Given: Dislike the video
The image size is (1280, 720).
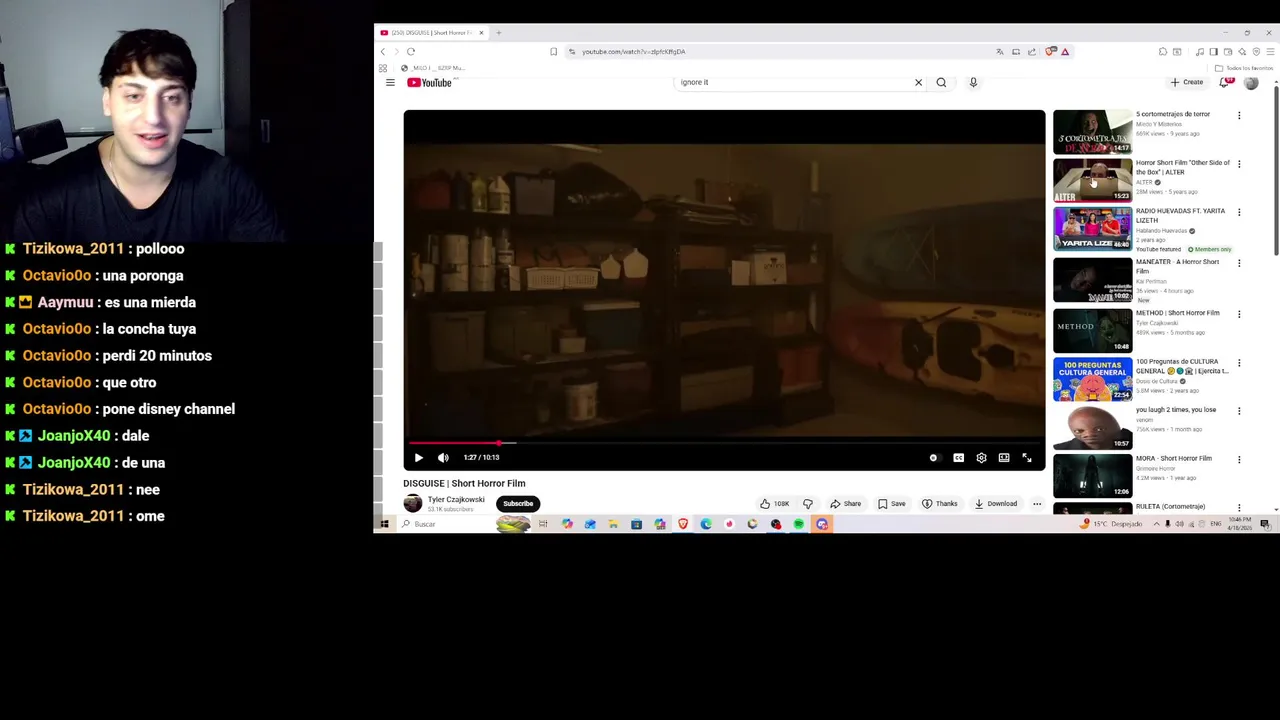Looking at the screenshot, I should pyautogui.click(x=808, y=504).
